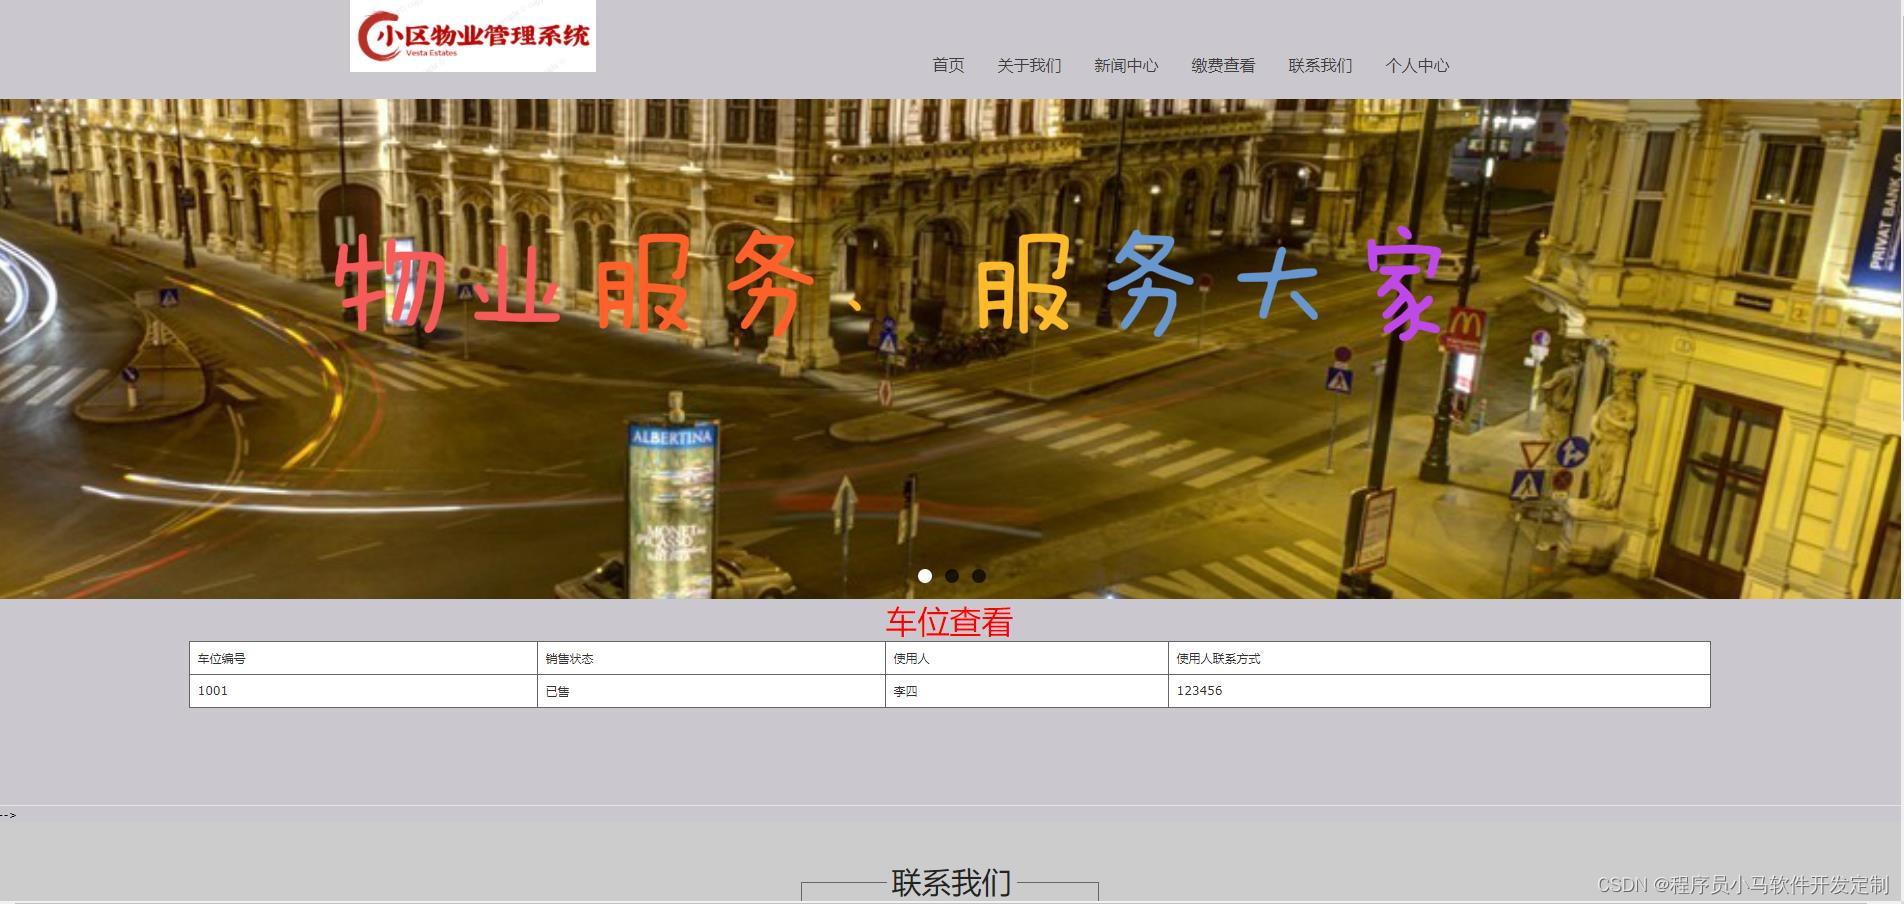1904x904 pixels.
Task: Select the second carousel indicator dot
Action: click(x=952, y=576)
